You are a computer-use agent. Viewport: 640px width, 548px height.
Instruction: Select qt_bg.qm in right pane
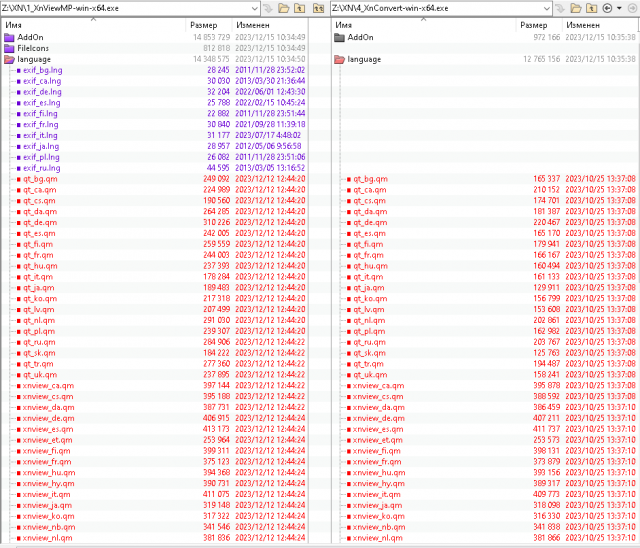point(371,179)
